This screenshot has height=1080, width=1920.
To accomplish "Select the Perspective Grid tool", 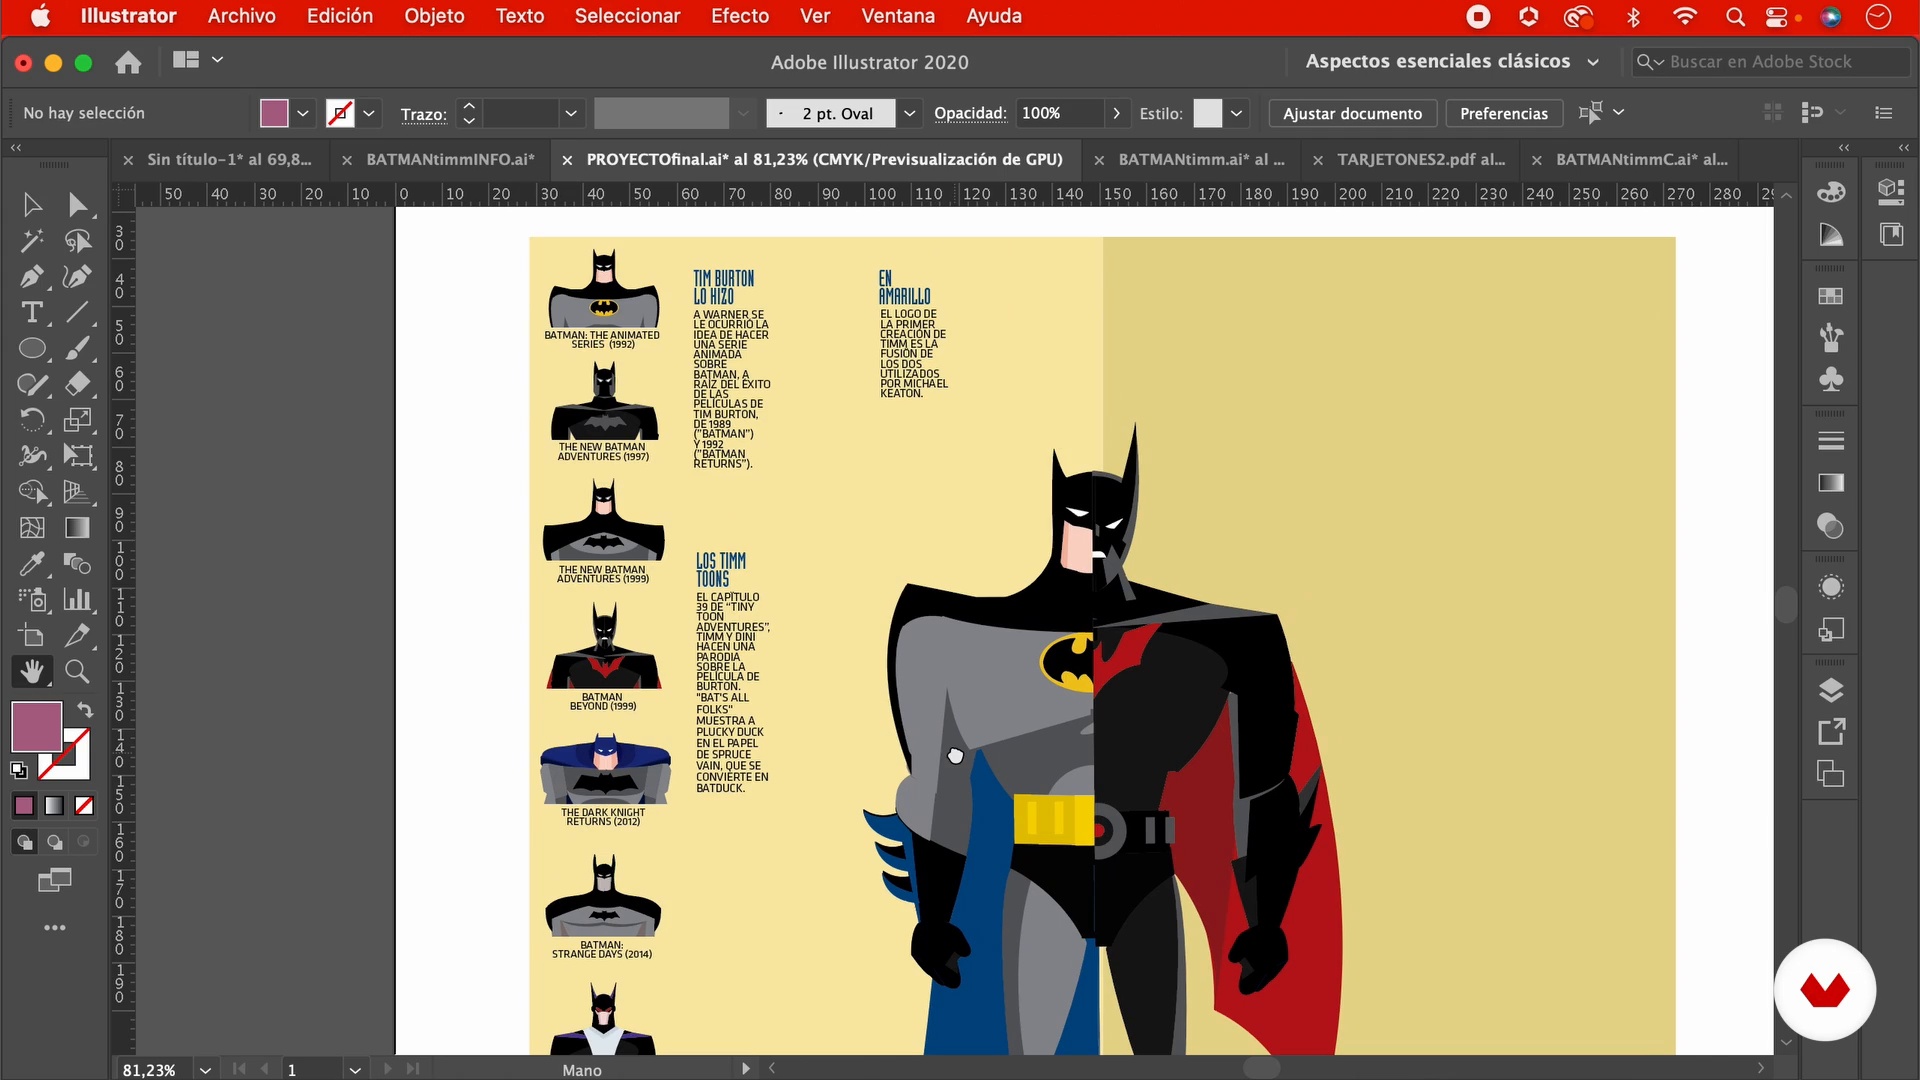I will pyautogui.click(x=78, y=492).
